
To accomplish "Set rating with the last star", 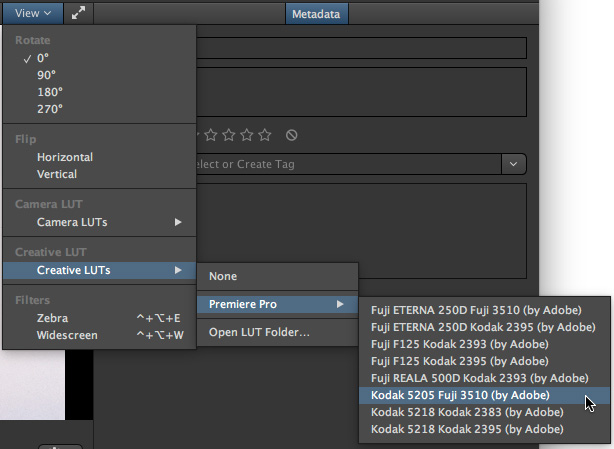I will (265, 135).
